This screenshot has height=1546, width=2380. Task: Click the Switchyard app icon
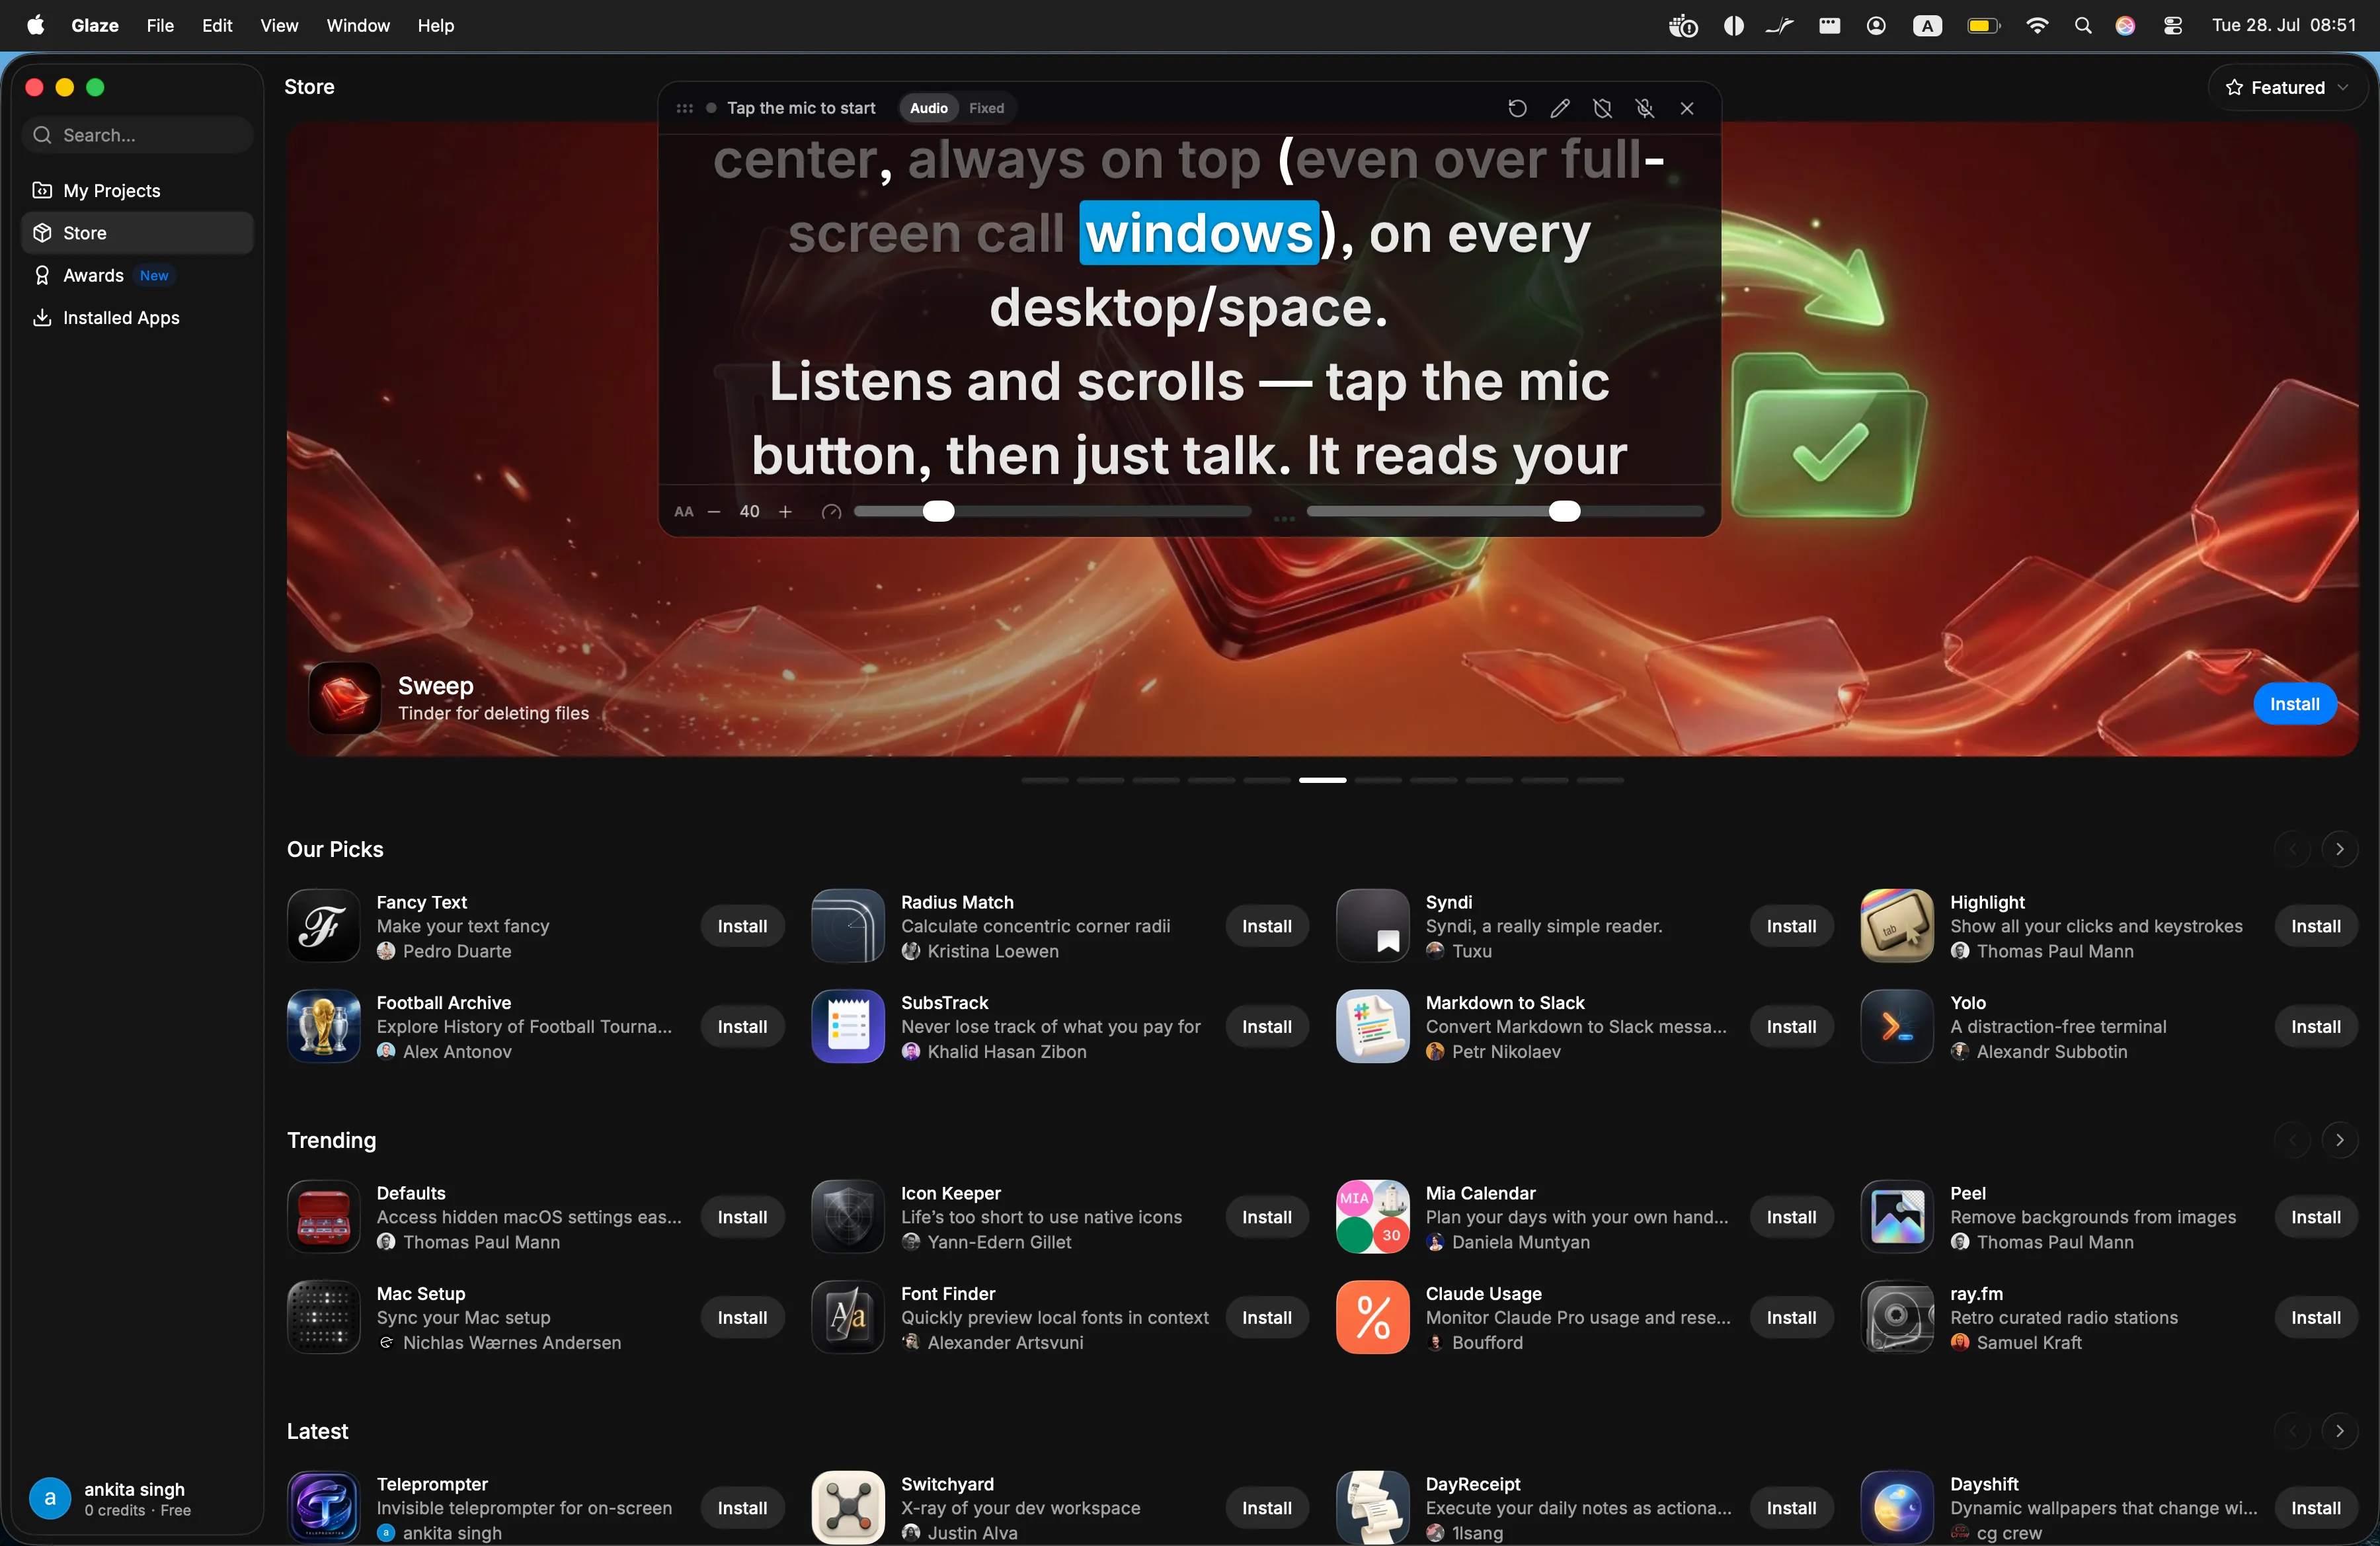coord(847,1508)
